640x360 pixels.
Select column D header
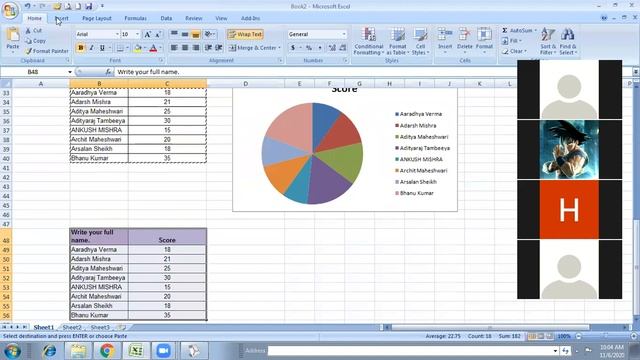(x=245, y=84)
